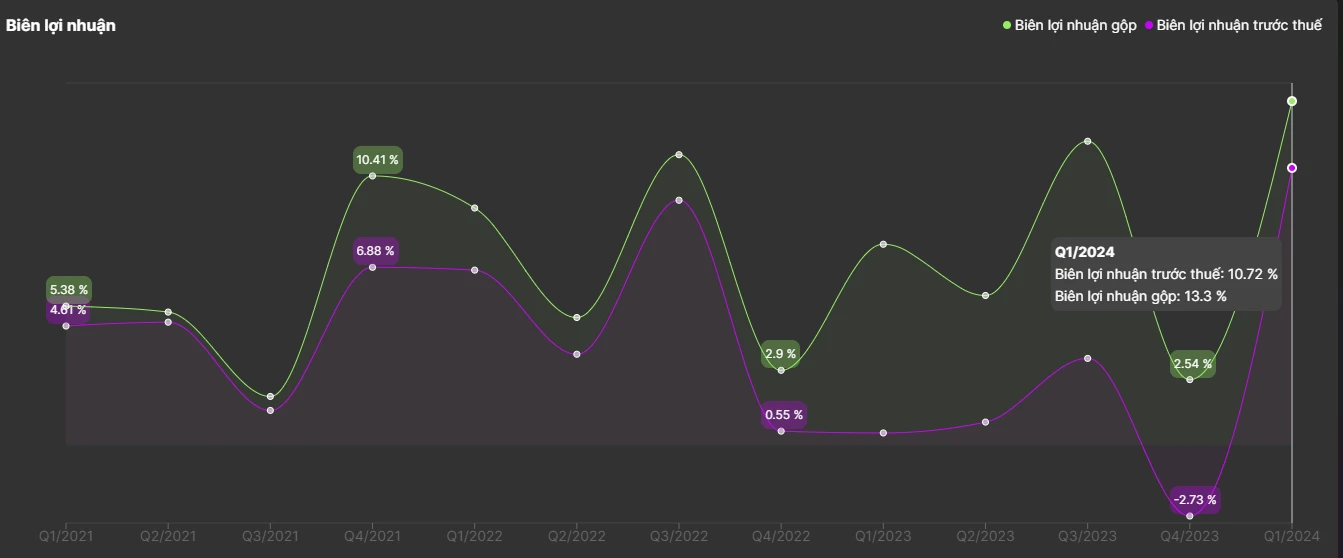The width and height of the screenshot is (1343, 558).
Task: Click the Q1/2024 tooltip box
Action: [1166, 274]
